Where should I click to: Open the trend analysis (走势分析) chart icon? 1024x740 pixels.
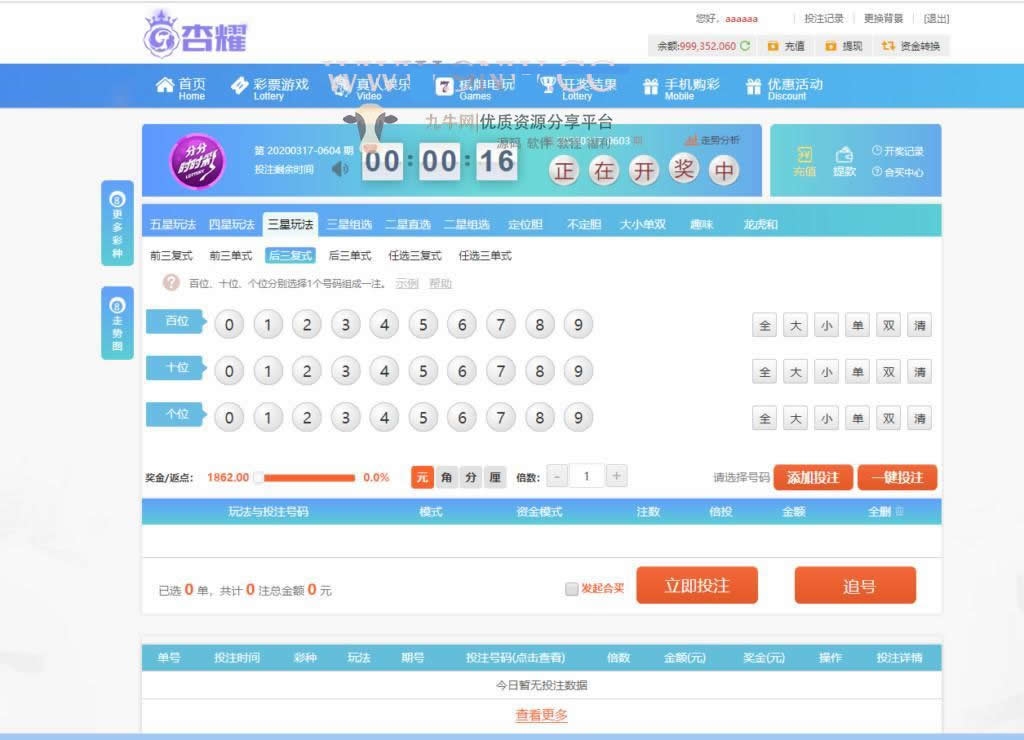tap(691, 140)
